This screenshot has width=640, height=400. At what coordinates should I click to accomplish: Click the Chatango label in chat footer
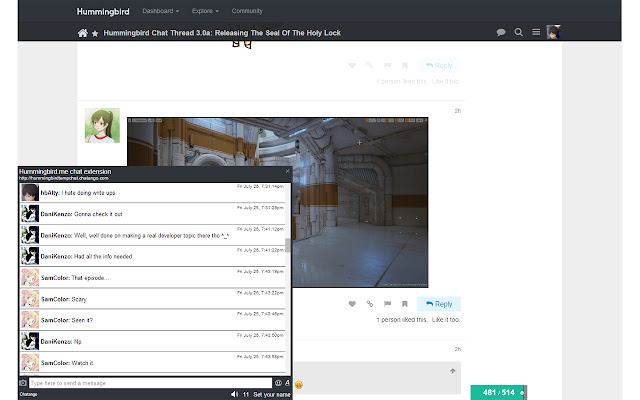pyautogui.click(x=28, y=394)
